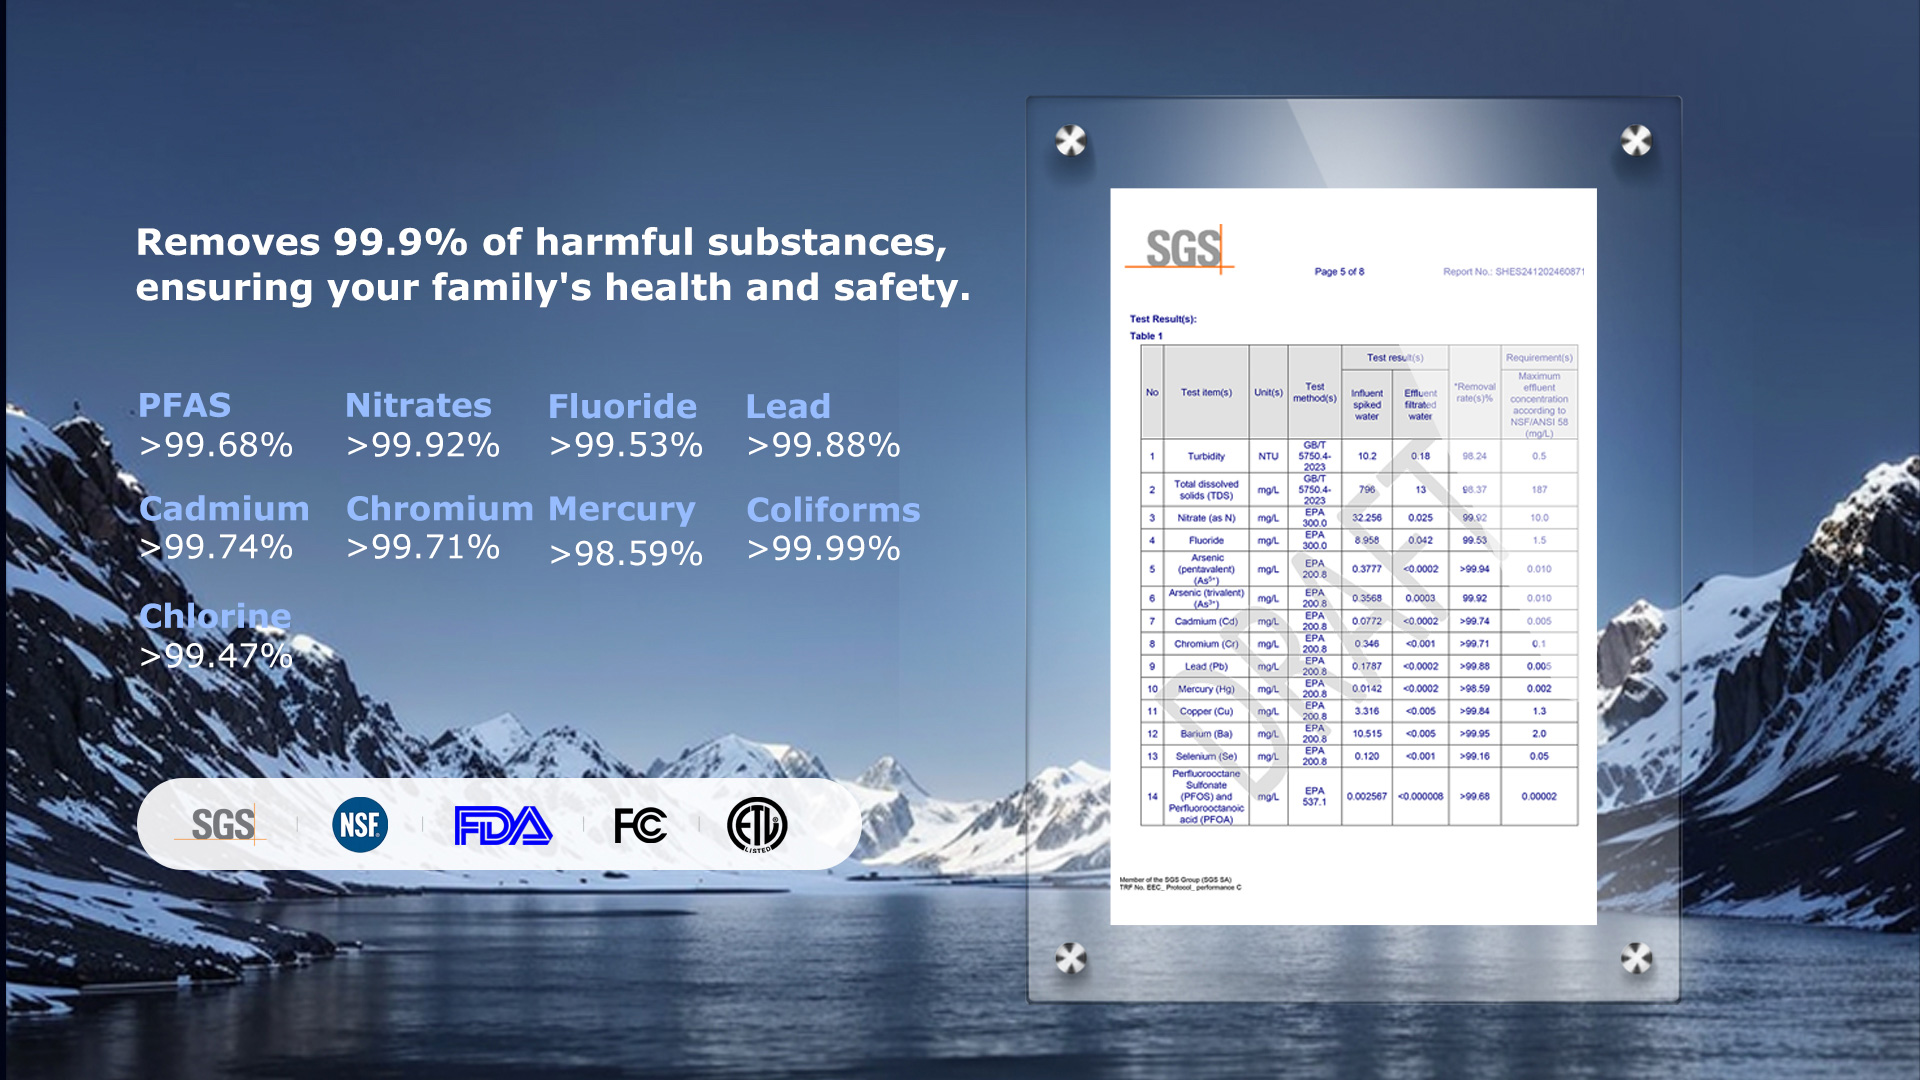Viewport: 1920px width, 1080px height.
Task: Click the '>99.92%' value under Nitrates
Action: pos(423,445)
